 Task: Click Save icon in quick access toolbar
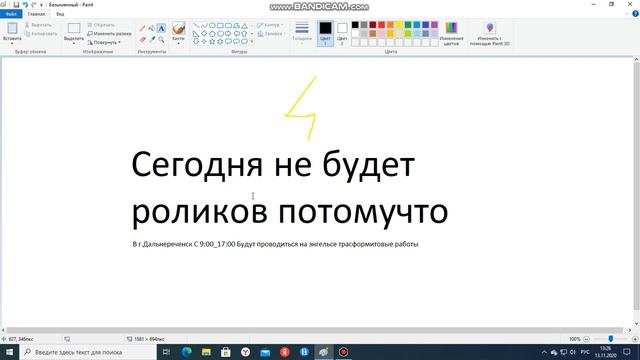pos(16,4)
